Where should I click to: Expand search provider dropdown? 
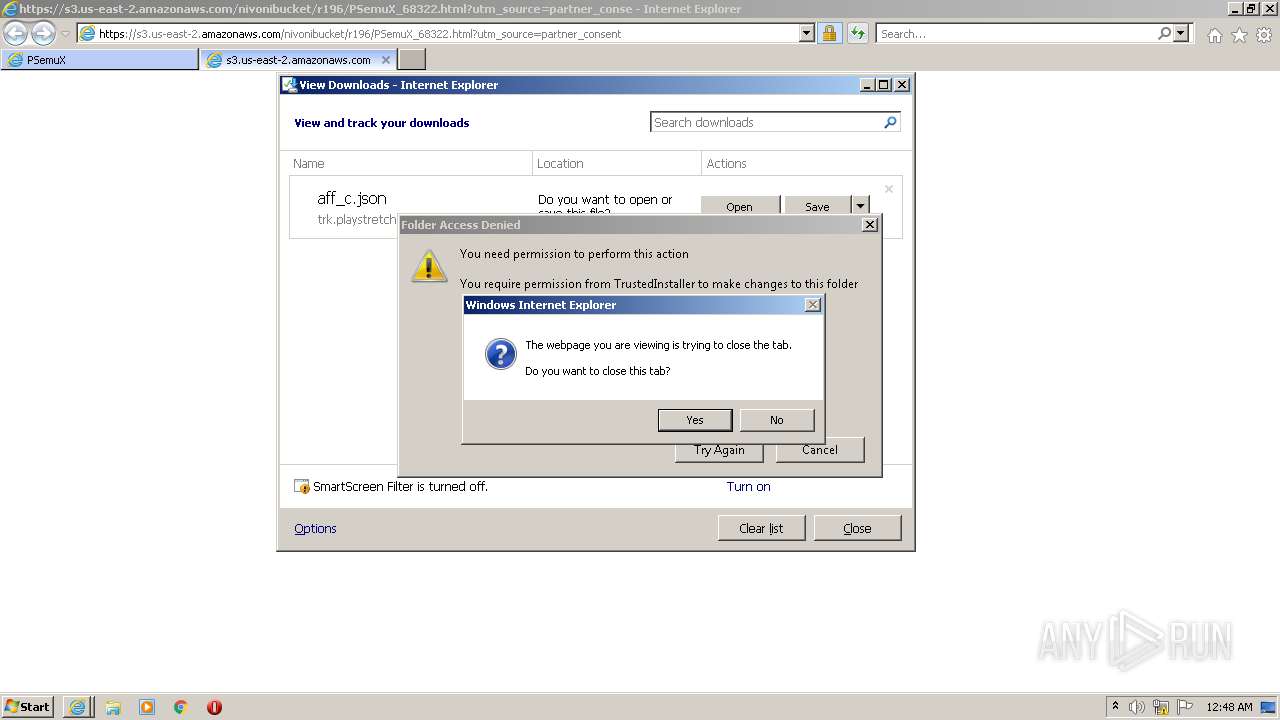[1182, 33]
